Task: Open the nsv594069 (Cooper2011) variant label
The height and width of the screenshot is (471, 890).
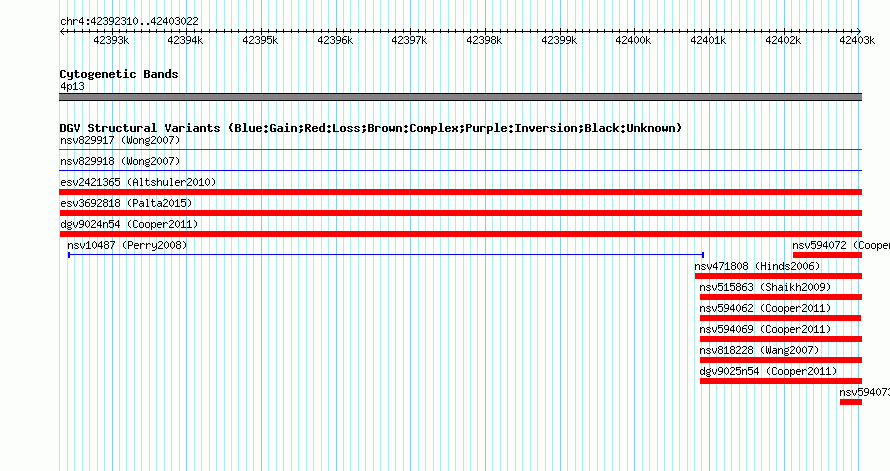Action: click(x=765, y=329)
